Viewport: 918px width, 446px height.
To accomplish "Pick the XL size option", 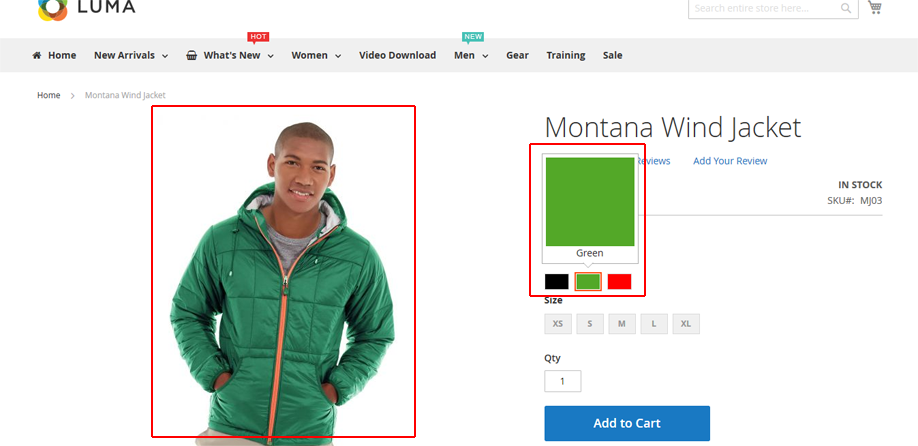I will (686, 324).
